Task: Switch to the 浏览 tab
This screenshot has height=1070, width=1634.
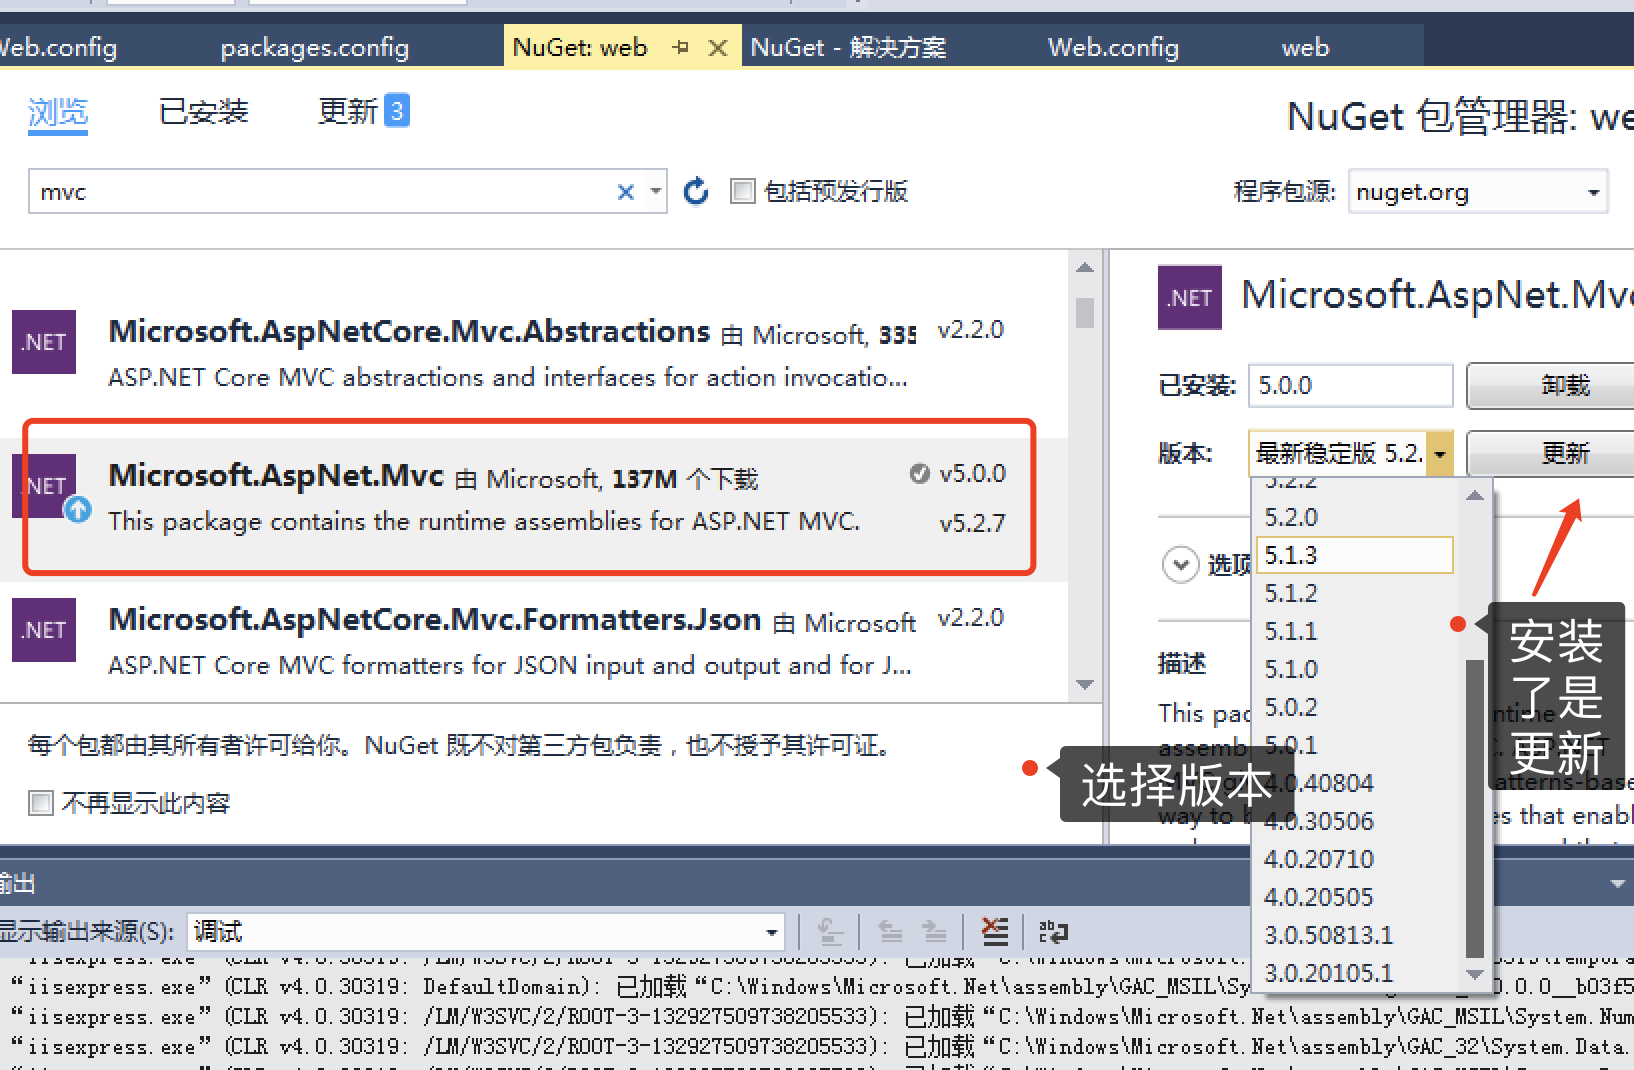Action: click(58, 112)
